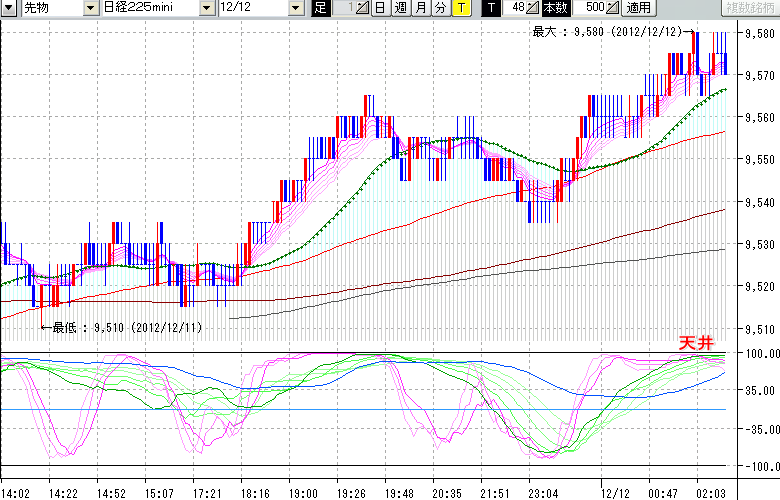Switch chart to daily (日) timeframe
The height and width of the screenshot is (500, 780).
point(380,8)
